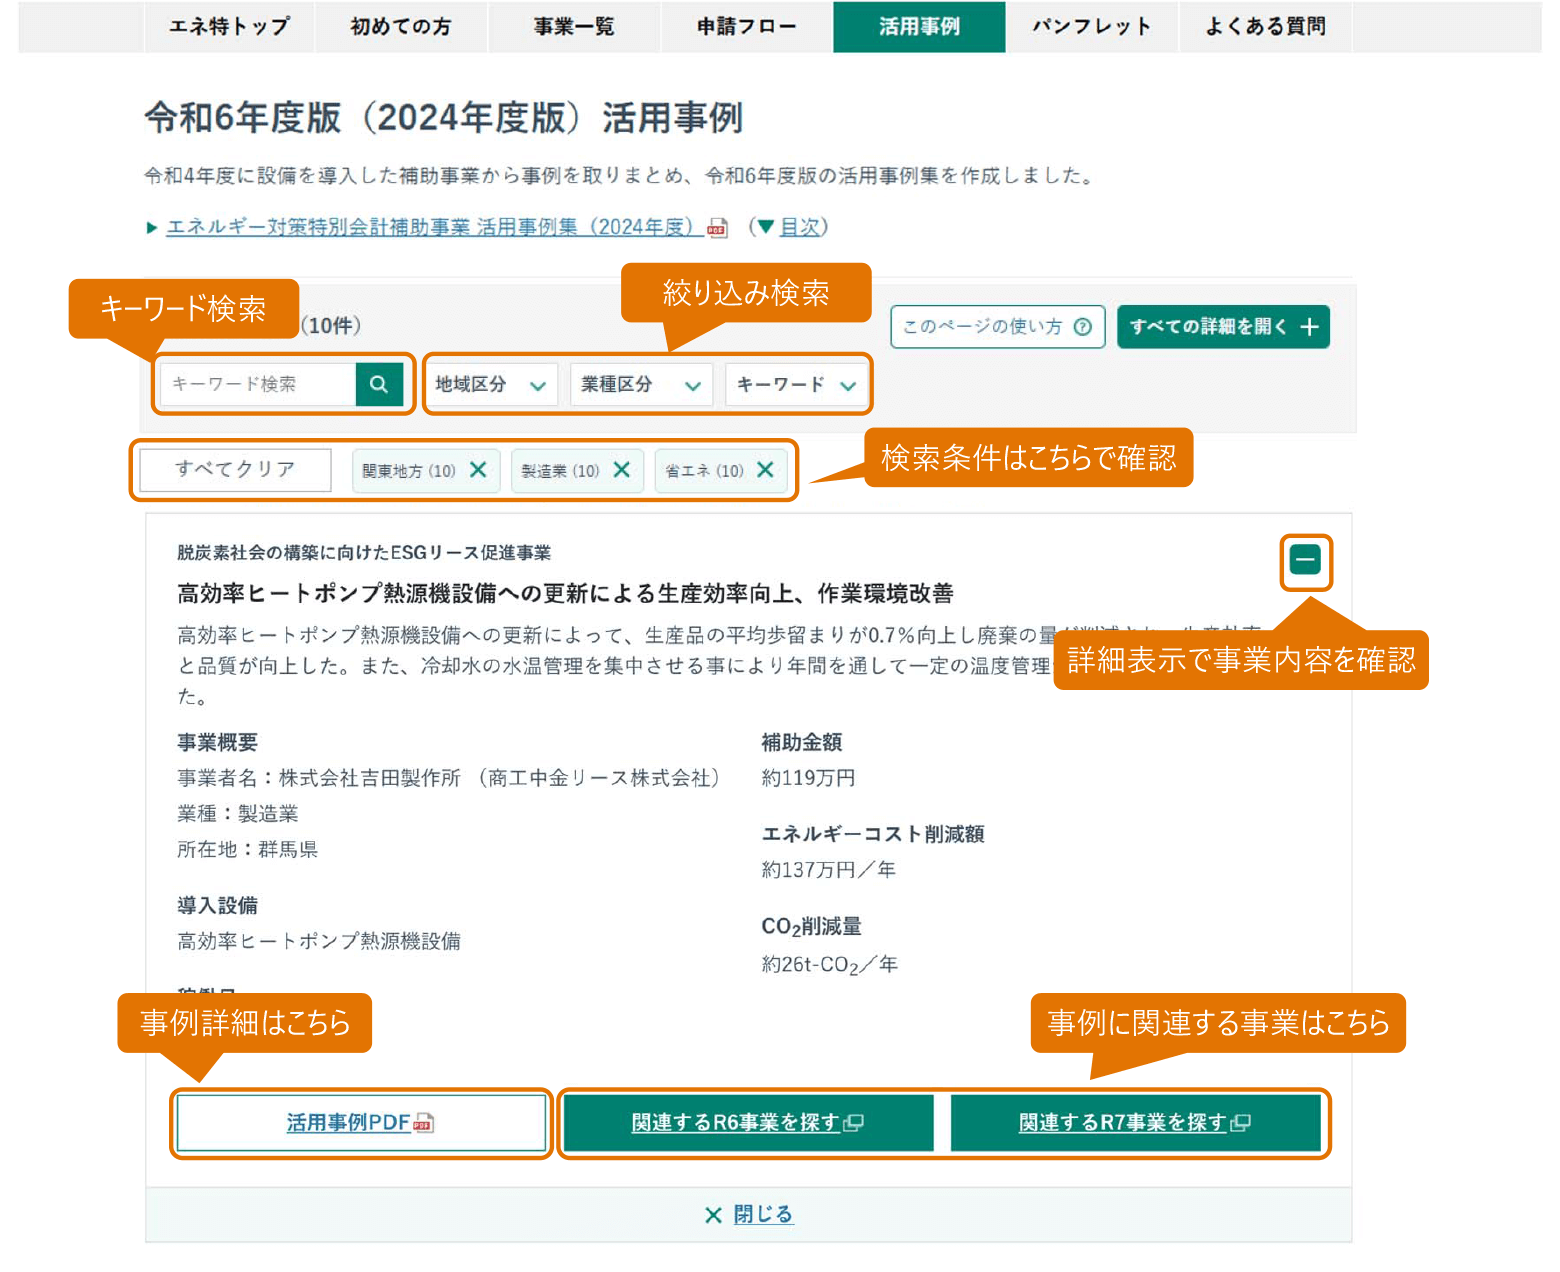The height and width of the screenshot is (1272, 1560).
Task: Open the 業種区分 dropdown
Action: (641, 384)
